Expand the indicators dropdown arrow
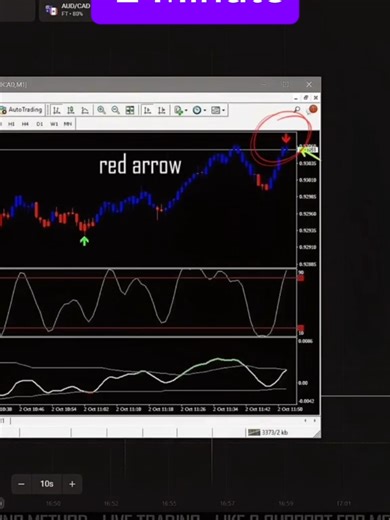This screenshot has width=390, height=520. [x=186, y=110]
